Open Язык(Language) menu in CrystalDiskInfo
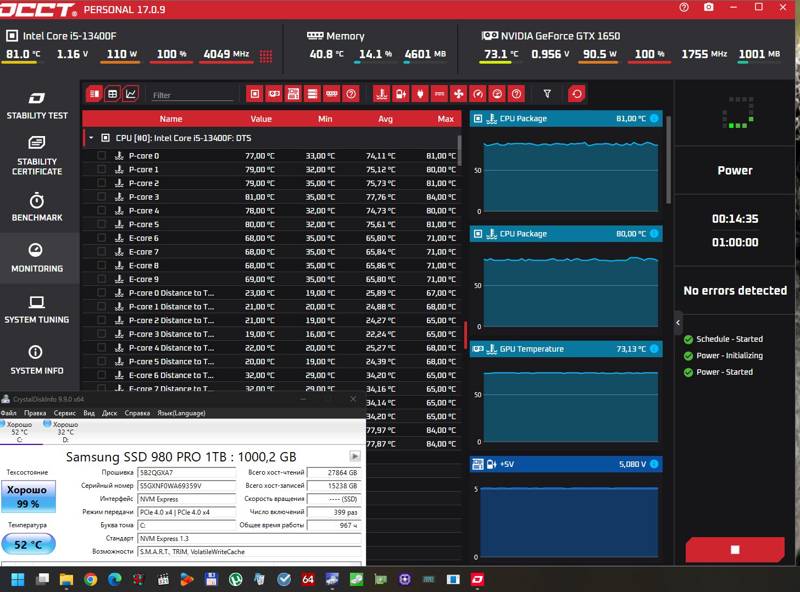Viewport: 800px width, 592px height. pos(181,413)
